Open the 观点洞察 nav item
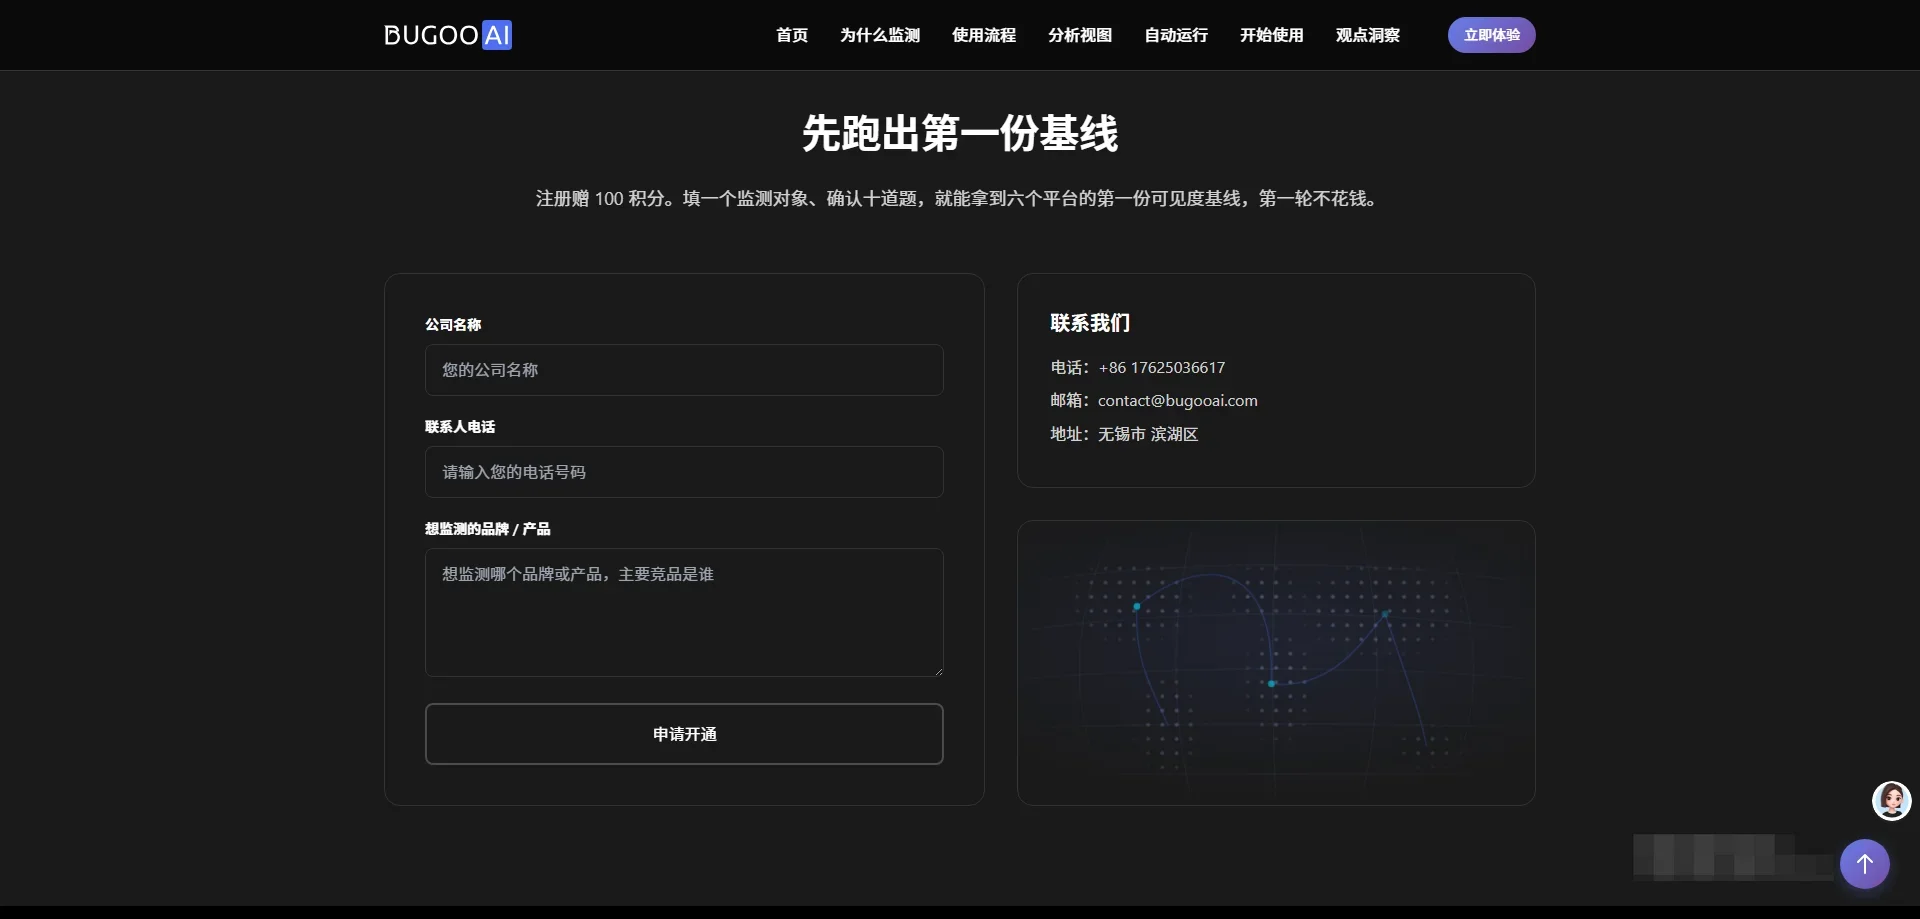 click(x=1368, y=35)
